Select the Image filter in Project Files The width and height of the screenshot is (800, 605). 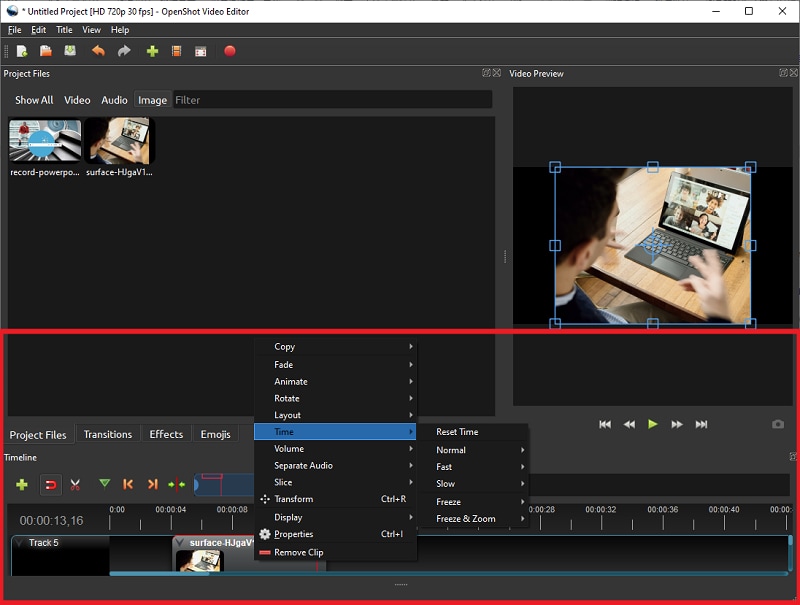(152, 100)
